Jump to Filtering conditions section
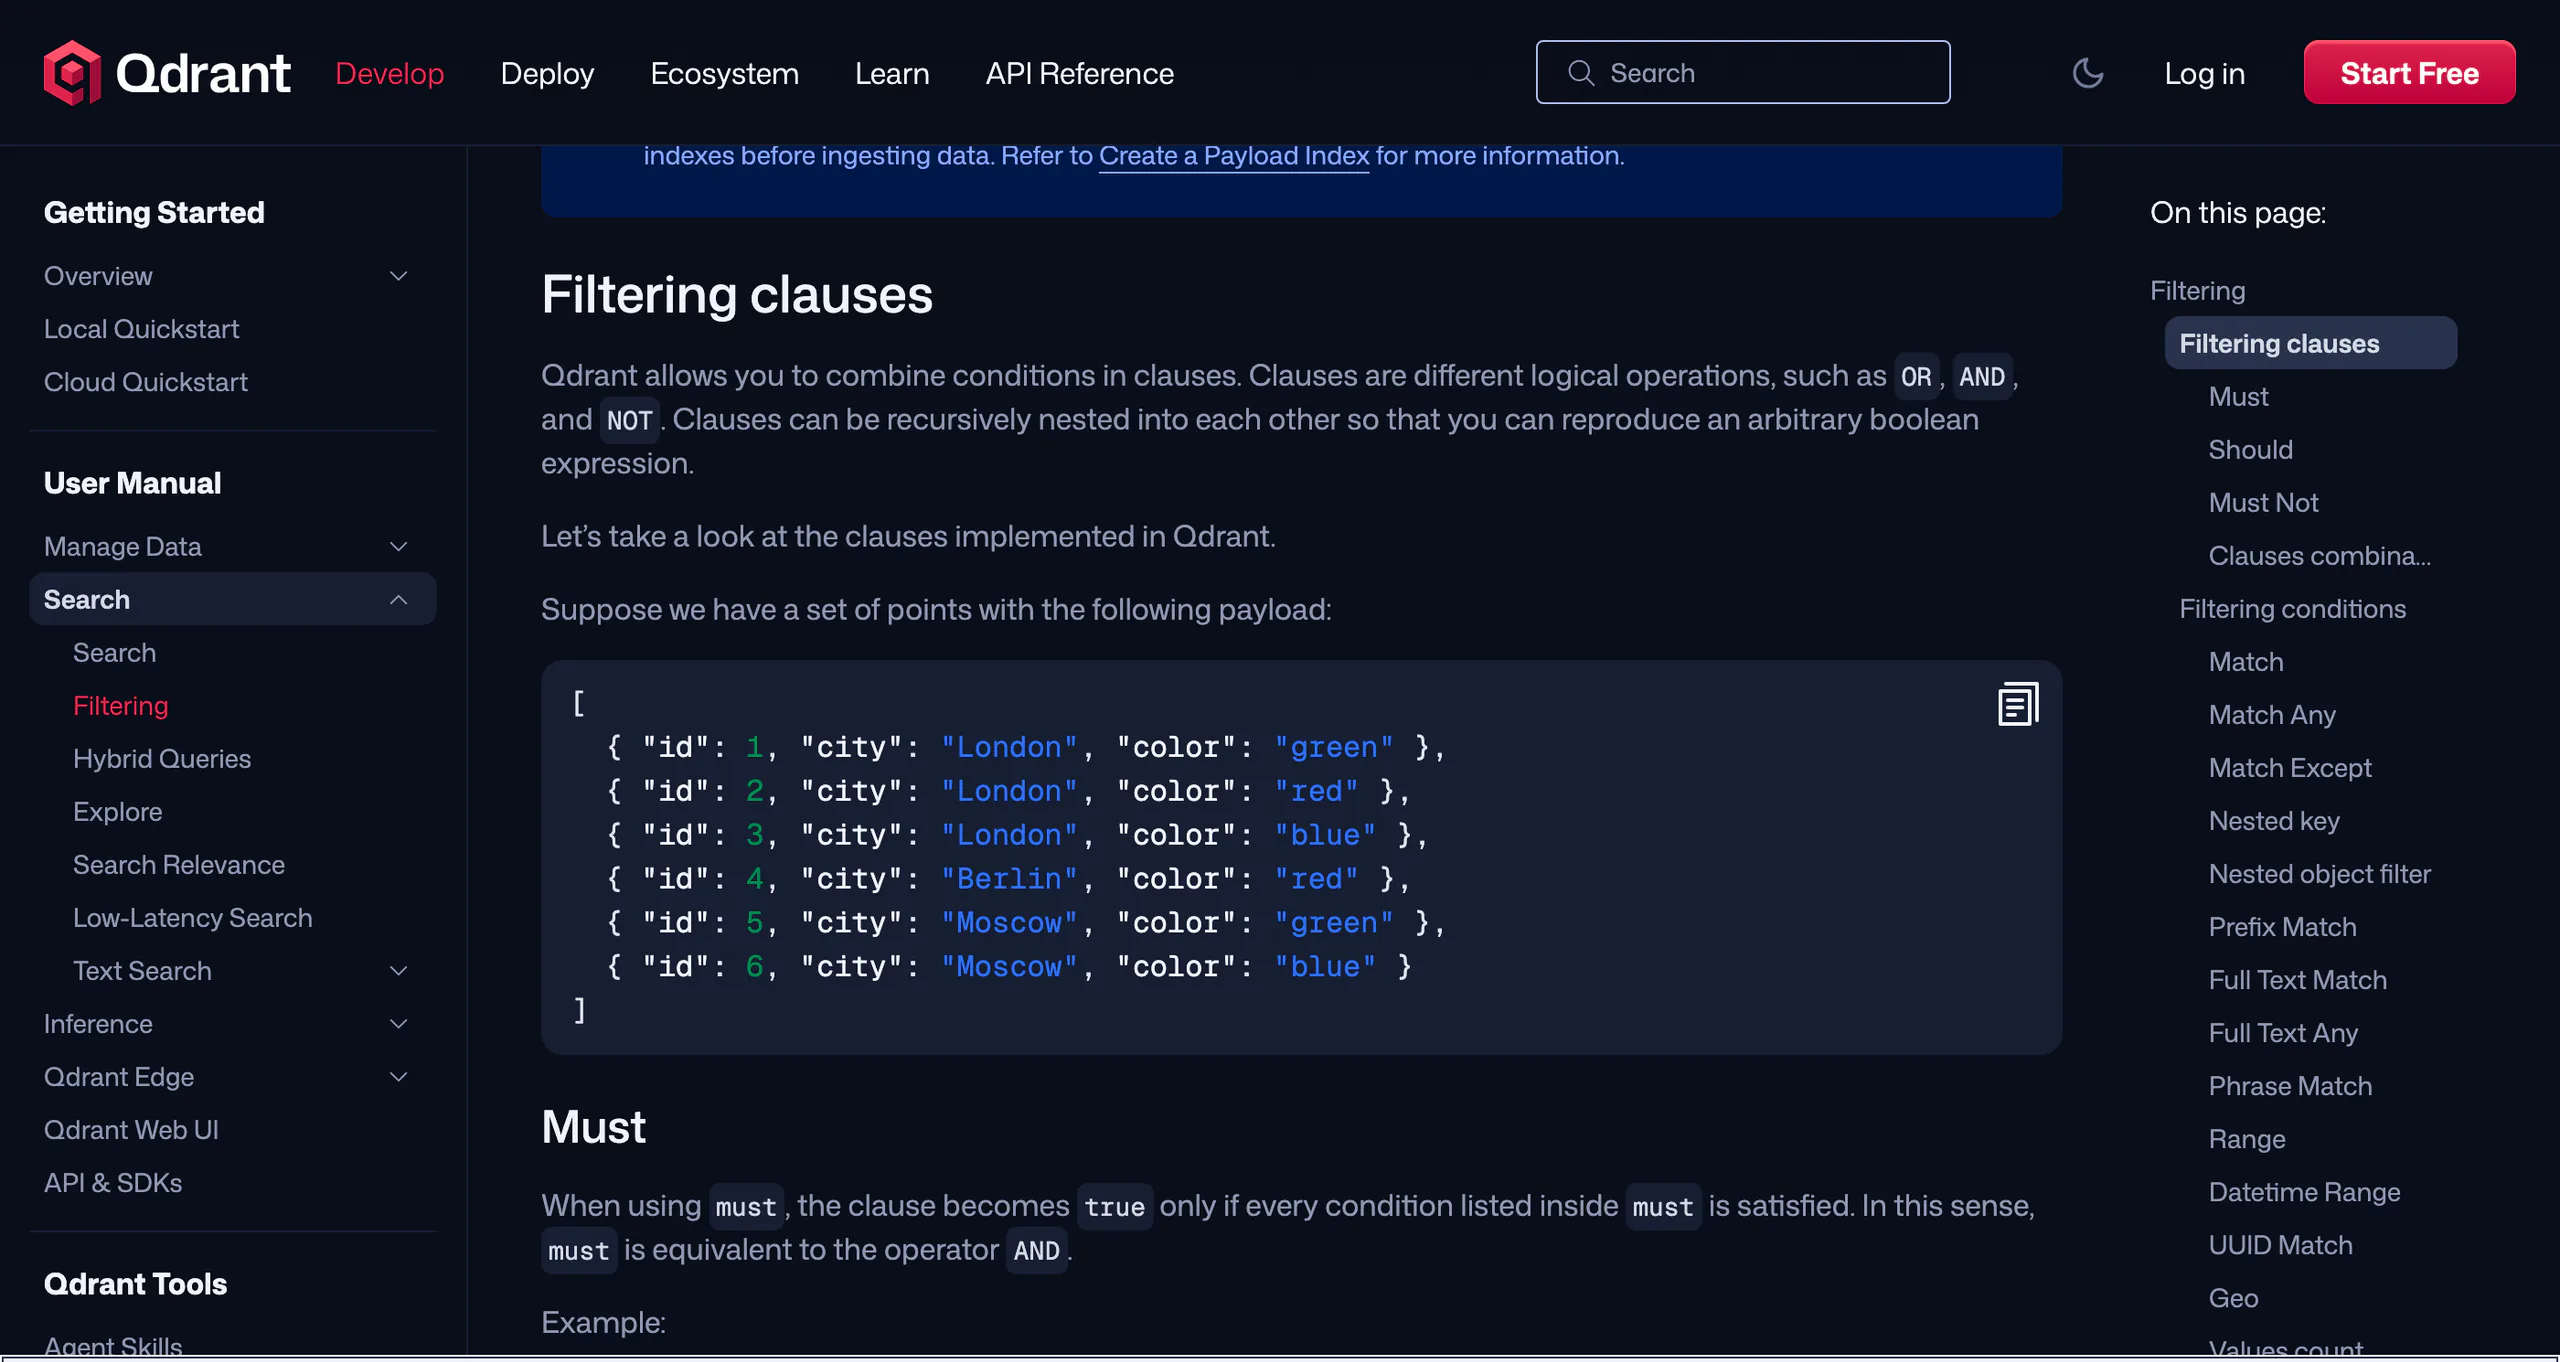Screen dimensions: 2560x1362 pyautogui.click(x=2292, y=609)
